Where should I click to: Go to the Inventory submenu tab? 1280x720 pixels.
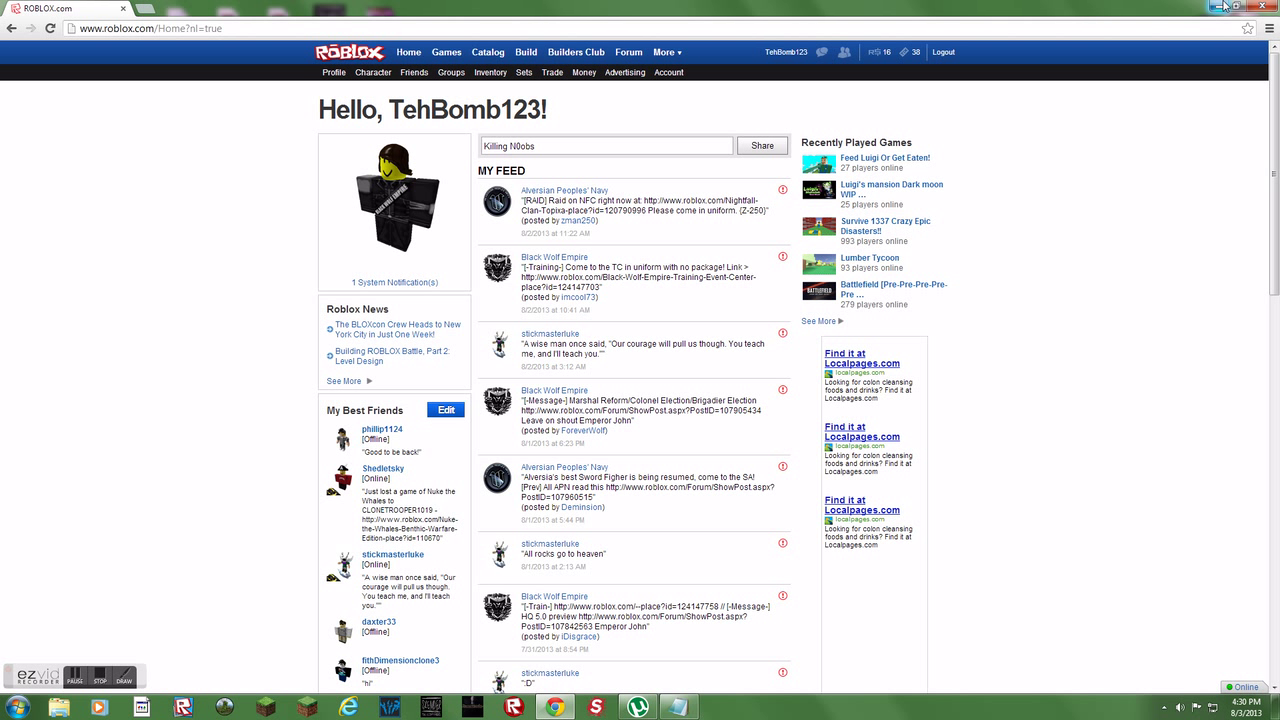[x=490, y=72]
